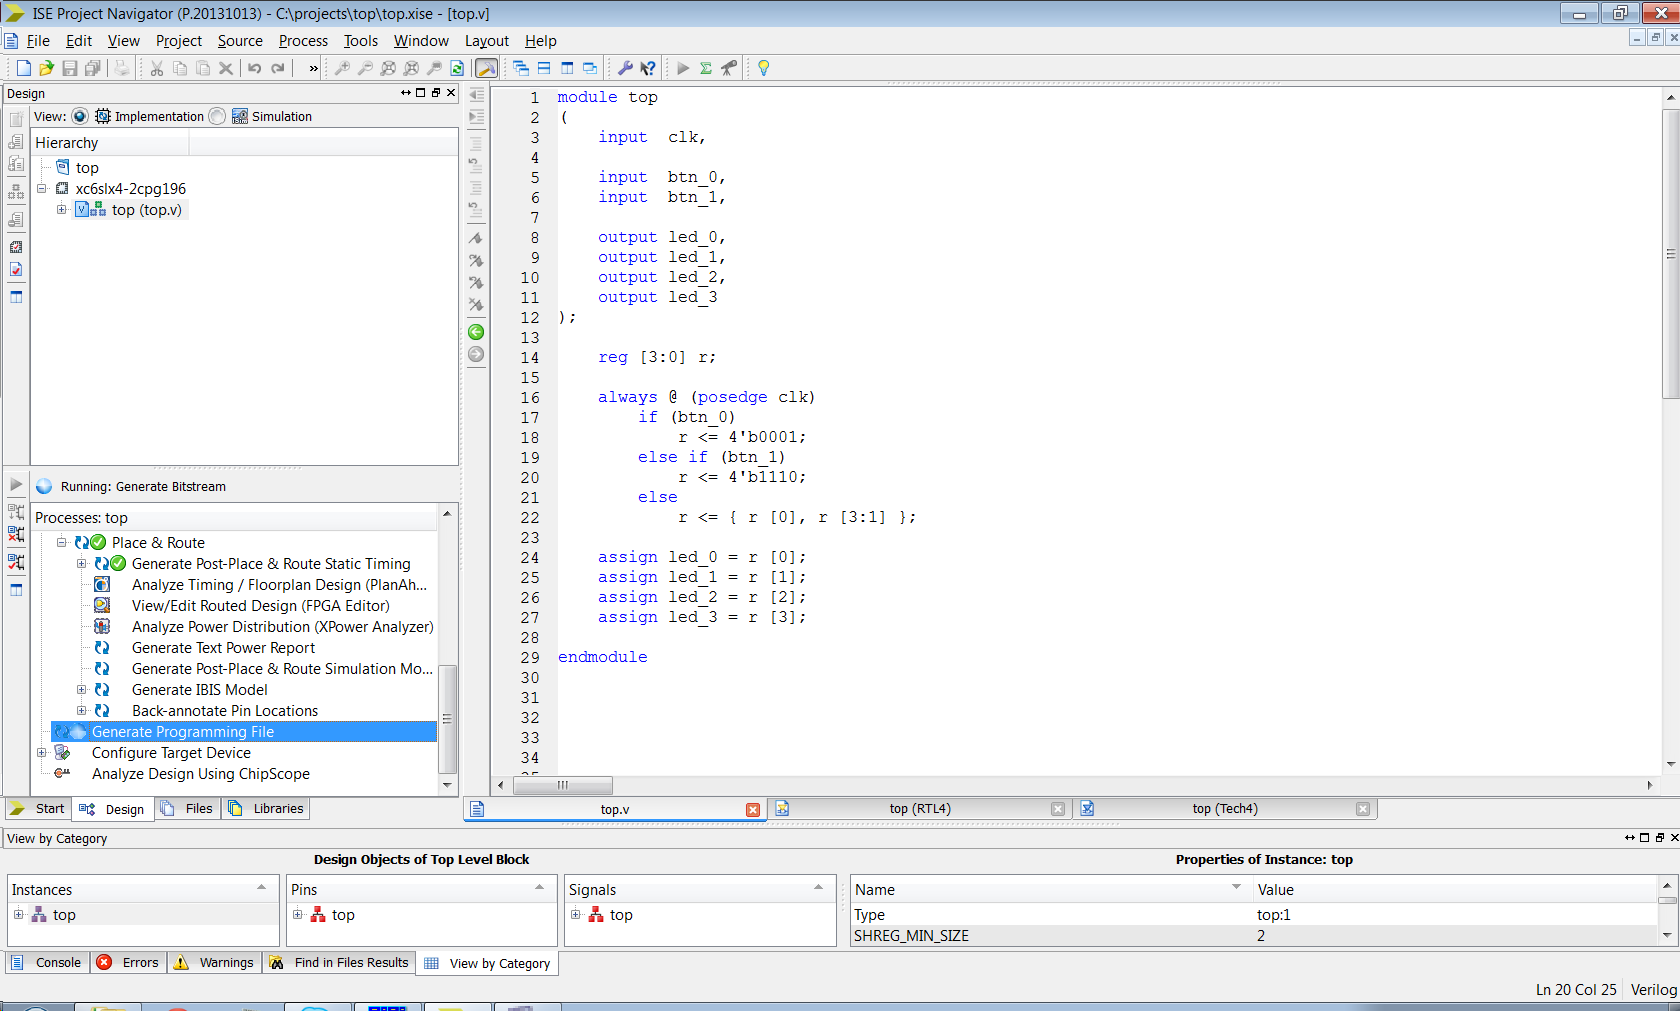The width and height of the screenshot is (1680, 1011).
Task: Expand the Configure Target Device node
Action: coord(42,753)
